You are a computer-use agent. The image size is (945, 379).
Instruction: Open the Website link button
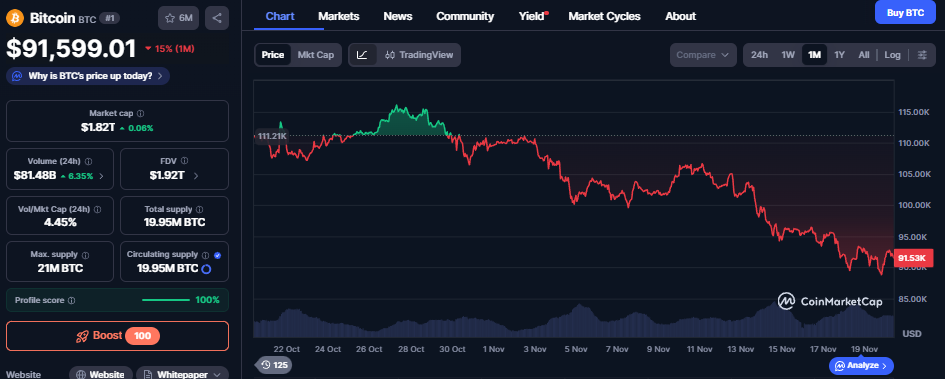101,374
